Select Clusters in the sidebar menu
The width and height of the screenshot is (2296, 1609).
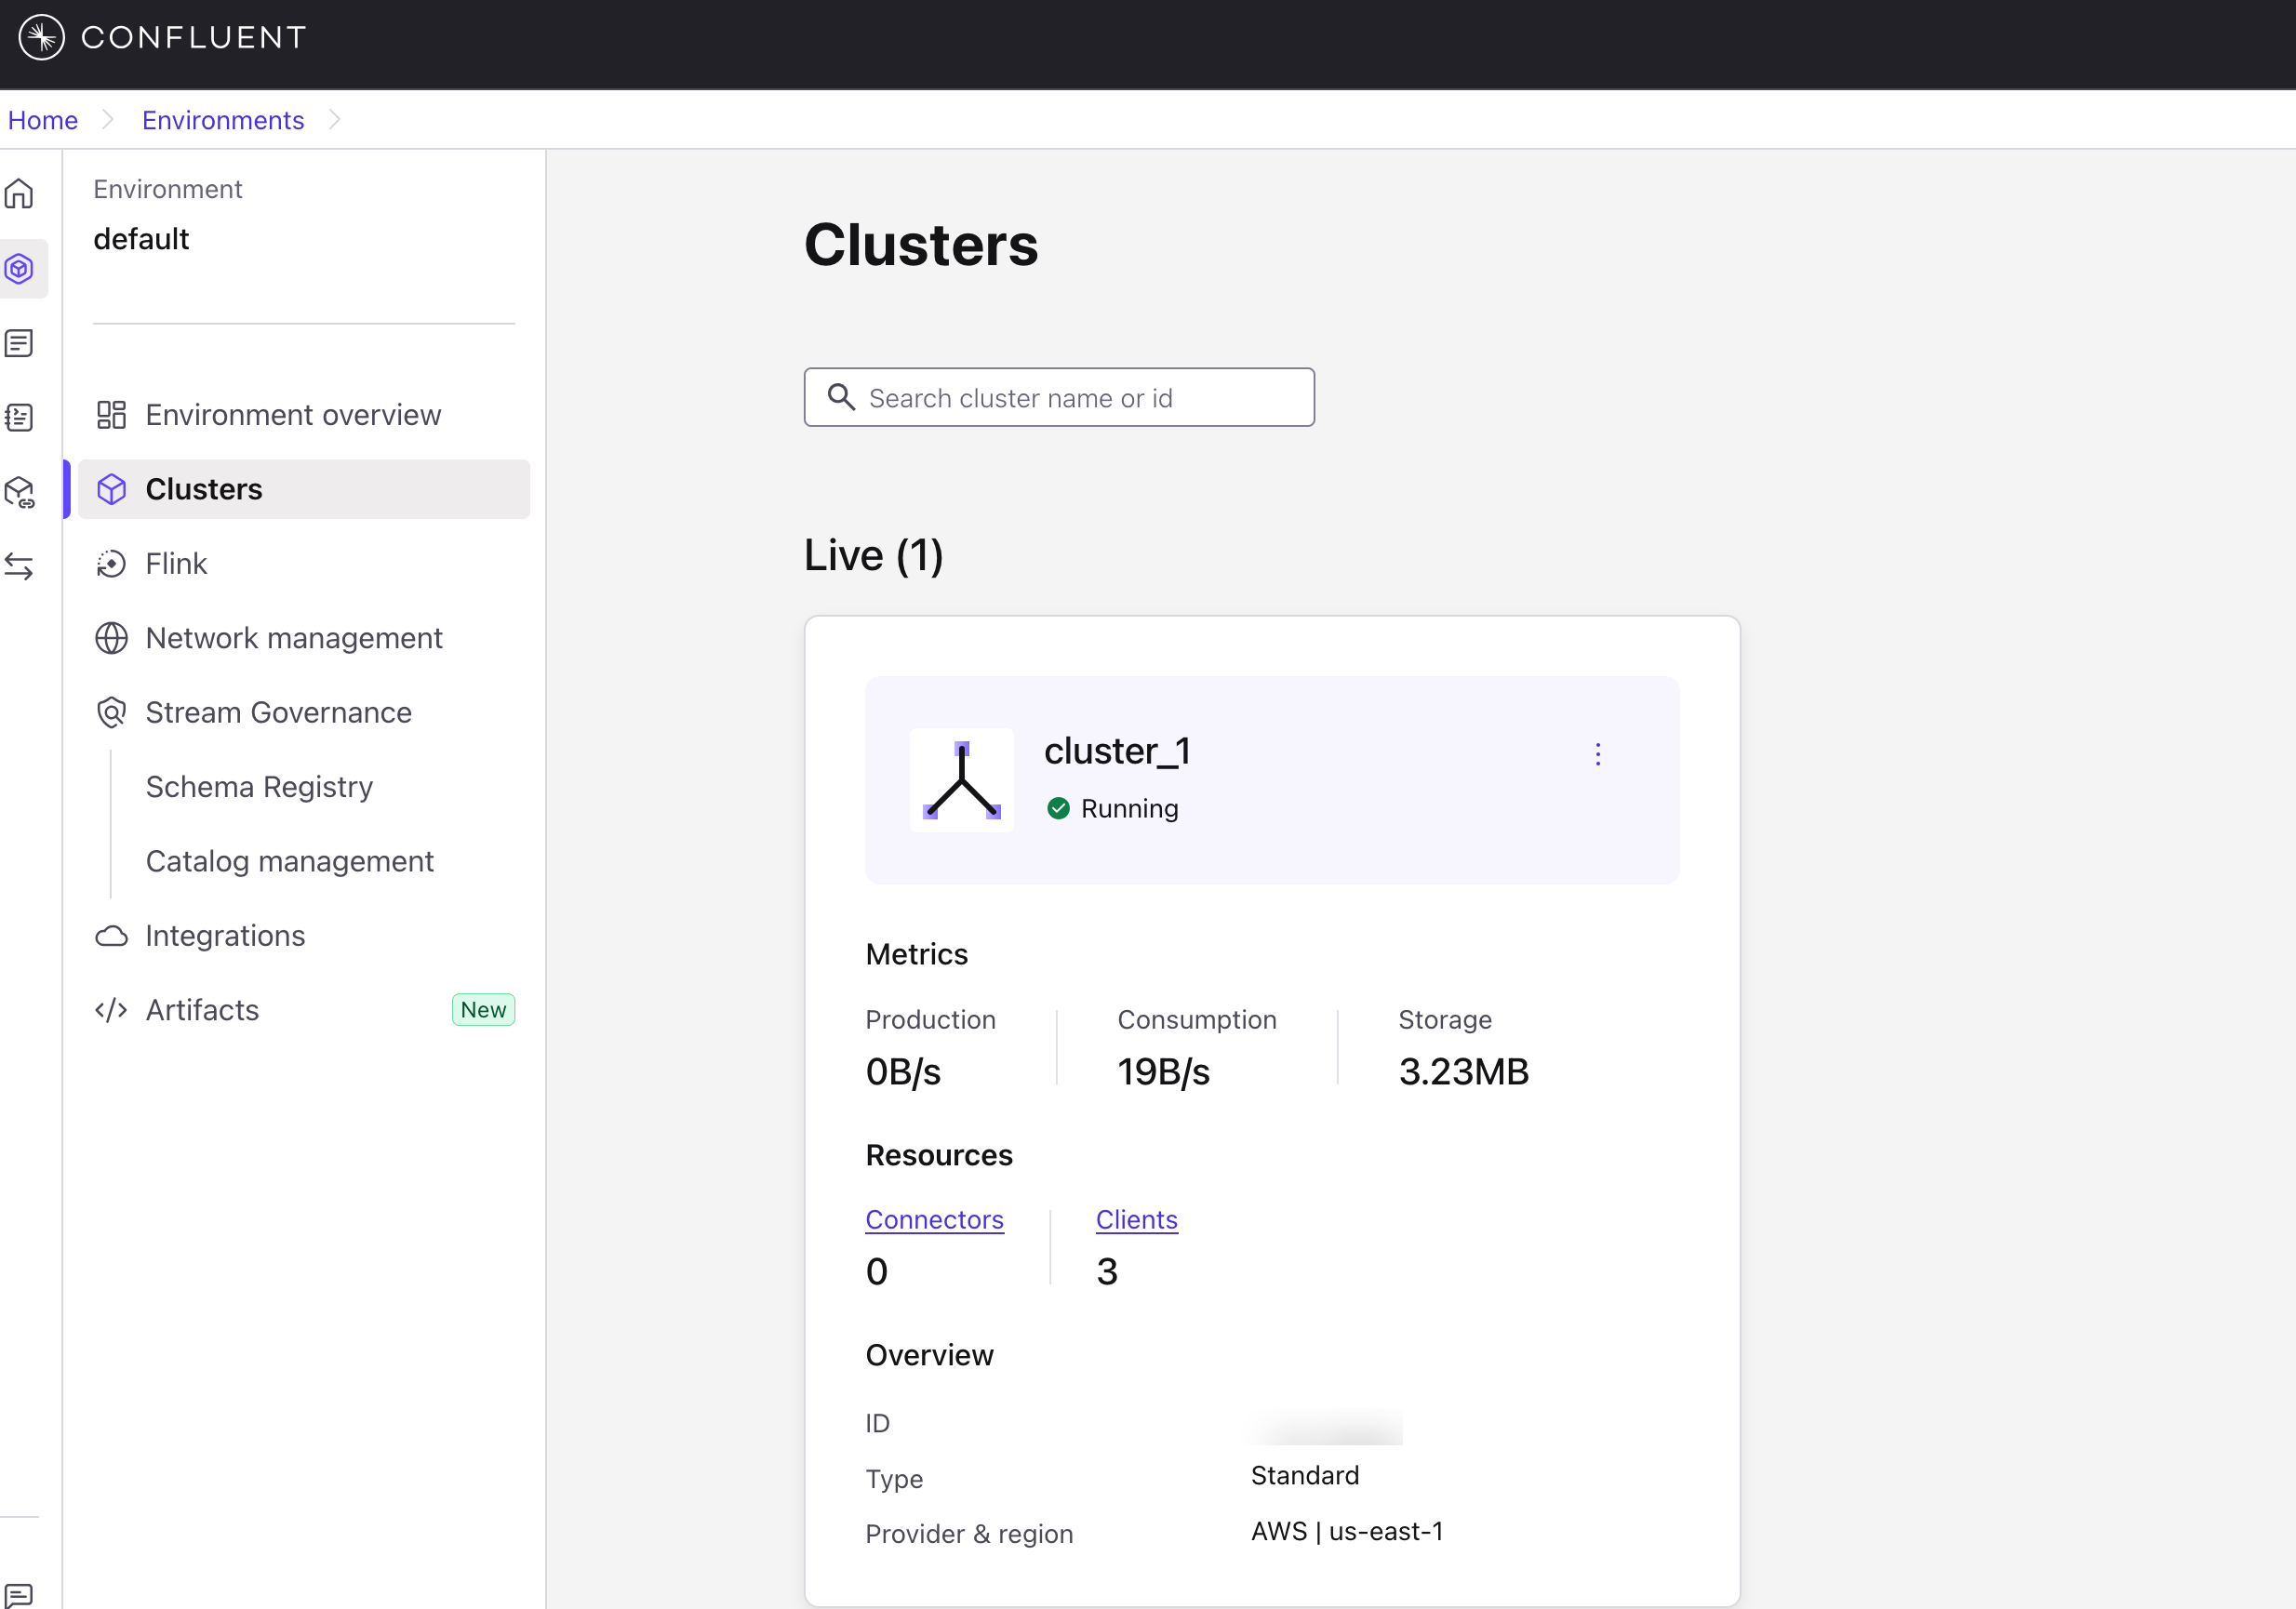204,489
